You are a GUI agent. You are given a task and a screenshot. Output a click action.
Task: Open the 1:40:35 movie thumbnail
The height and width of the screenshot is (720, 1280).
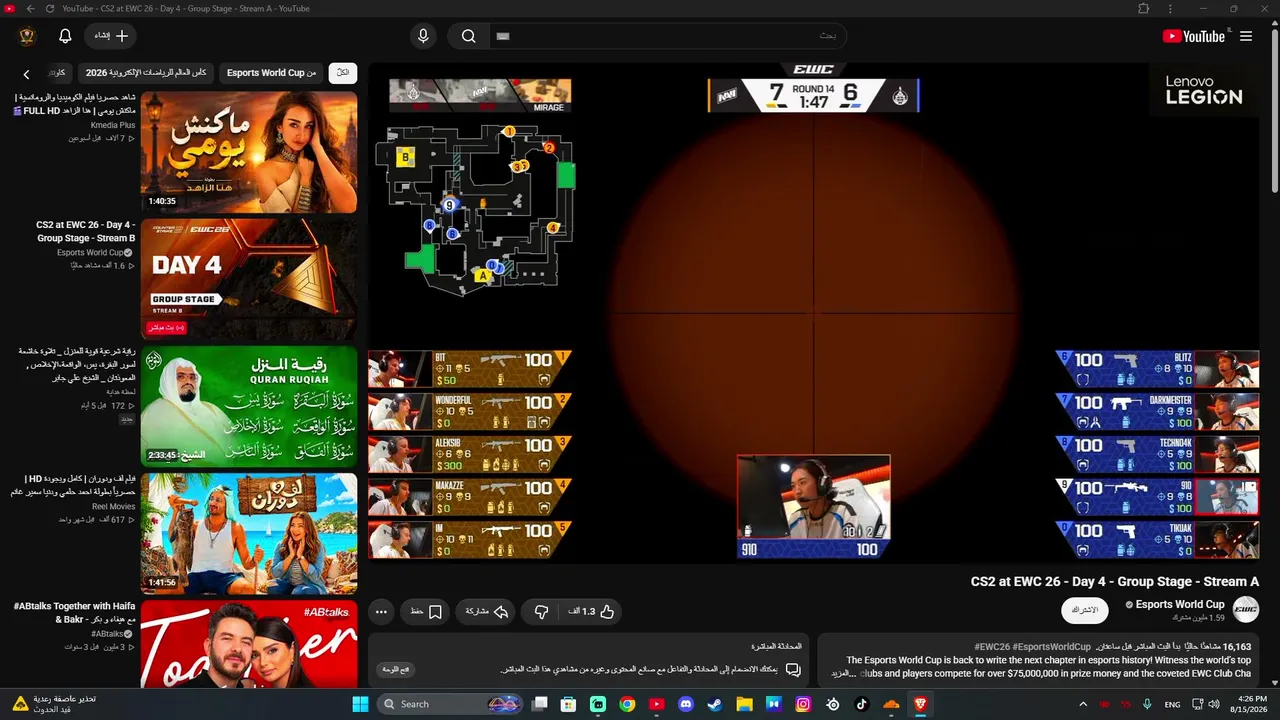click(249, 152)
